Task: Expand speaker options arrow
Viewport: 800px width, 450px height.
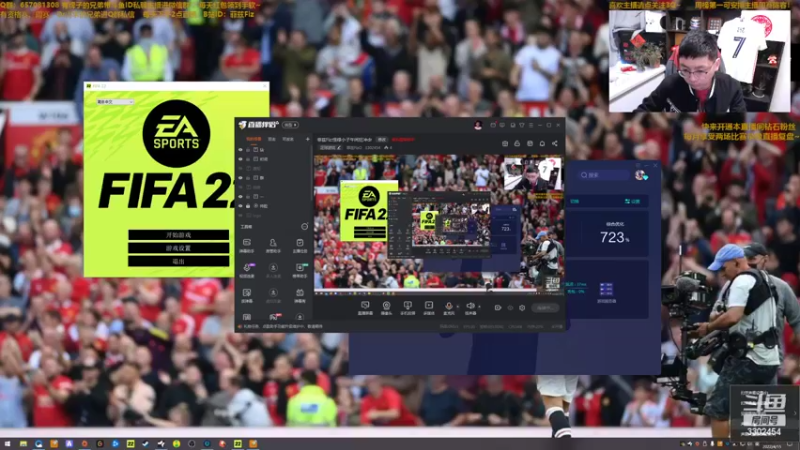Action: pos(479,307)
